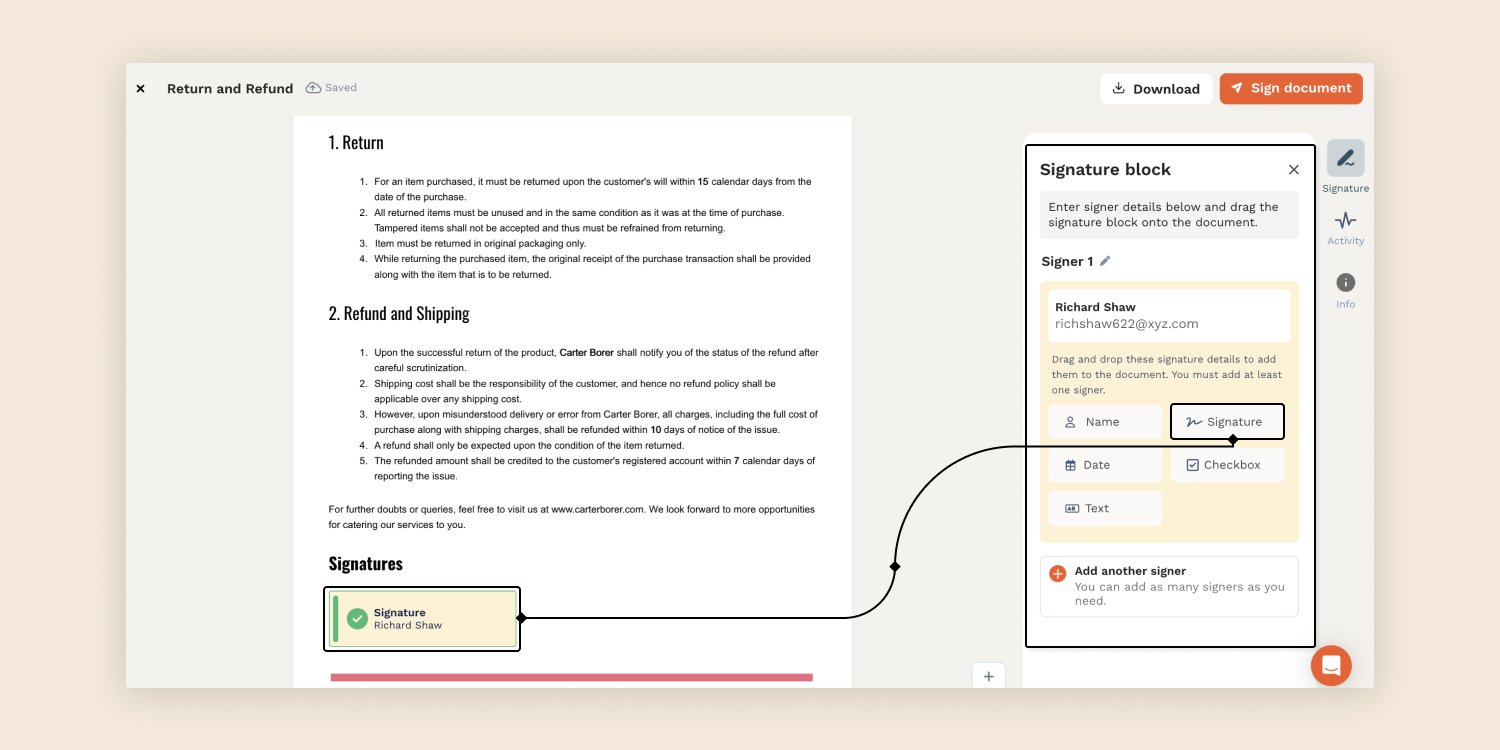Open the orange chat support bubble
This screenshot has height=750, width=1500.
[1331, 665]
